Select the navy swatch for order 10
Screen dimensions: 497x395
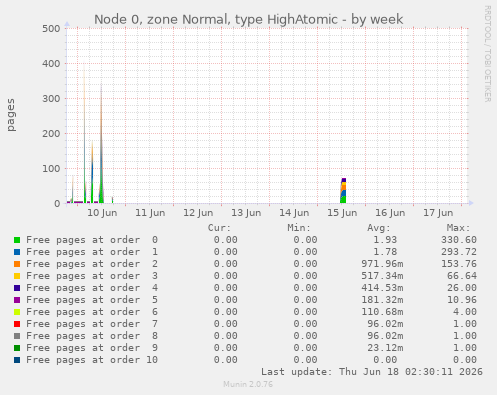click(17, 360)
